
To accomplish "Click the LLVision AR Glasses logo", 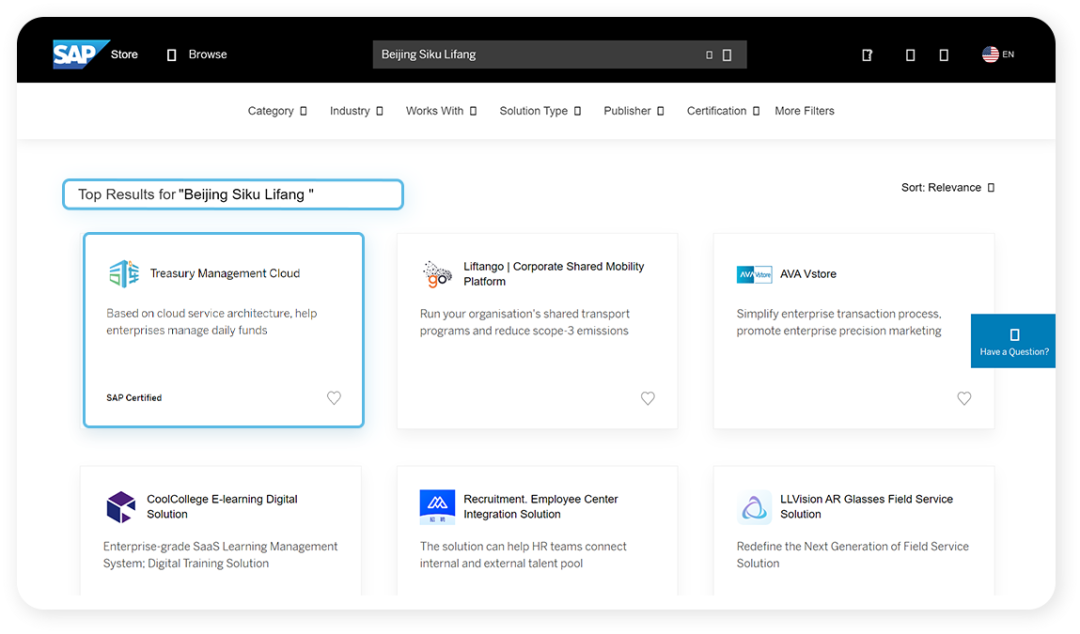I will 754,507.
